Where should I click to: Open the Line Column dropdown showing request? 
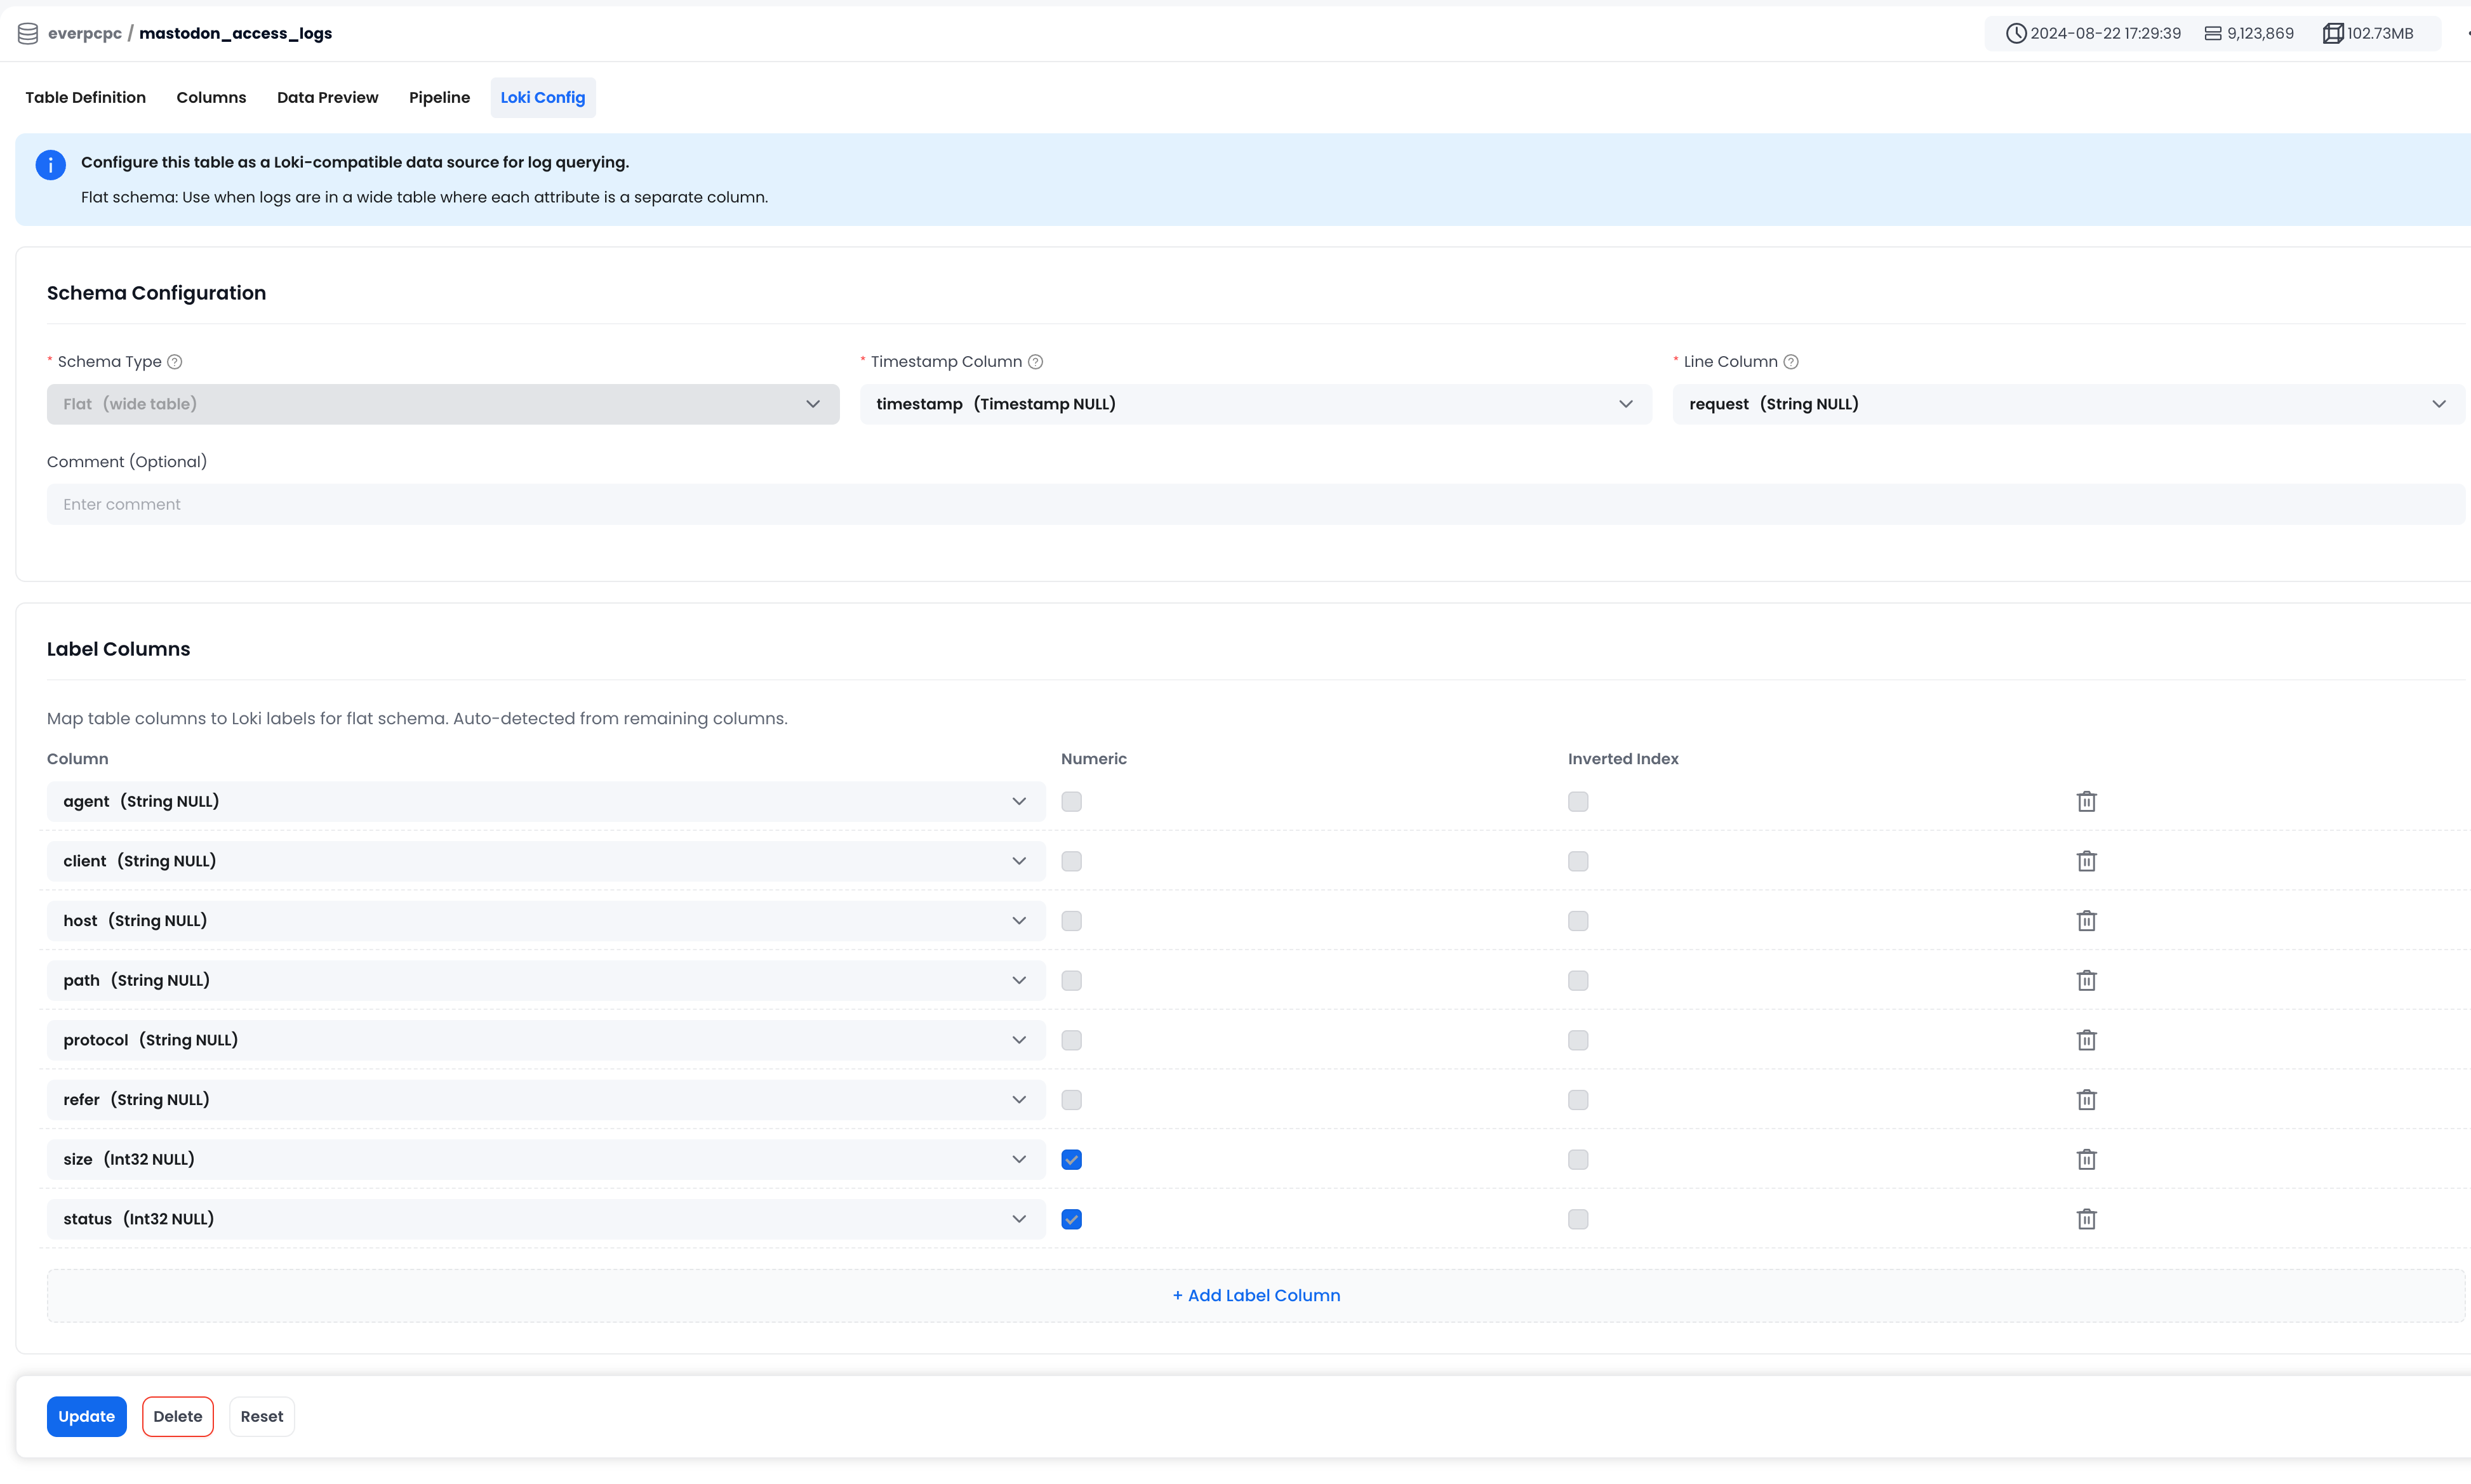click(x=2439, y=403)
